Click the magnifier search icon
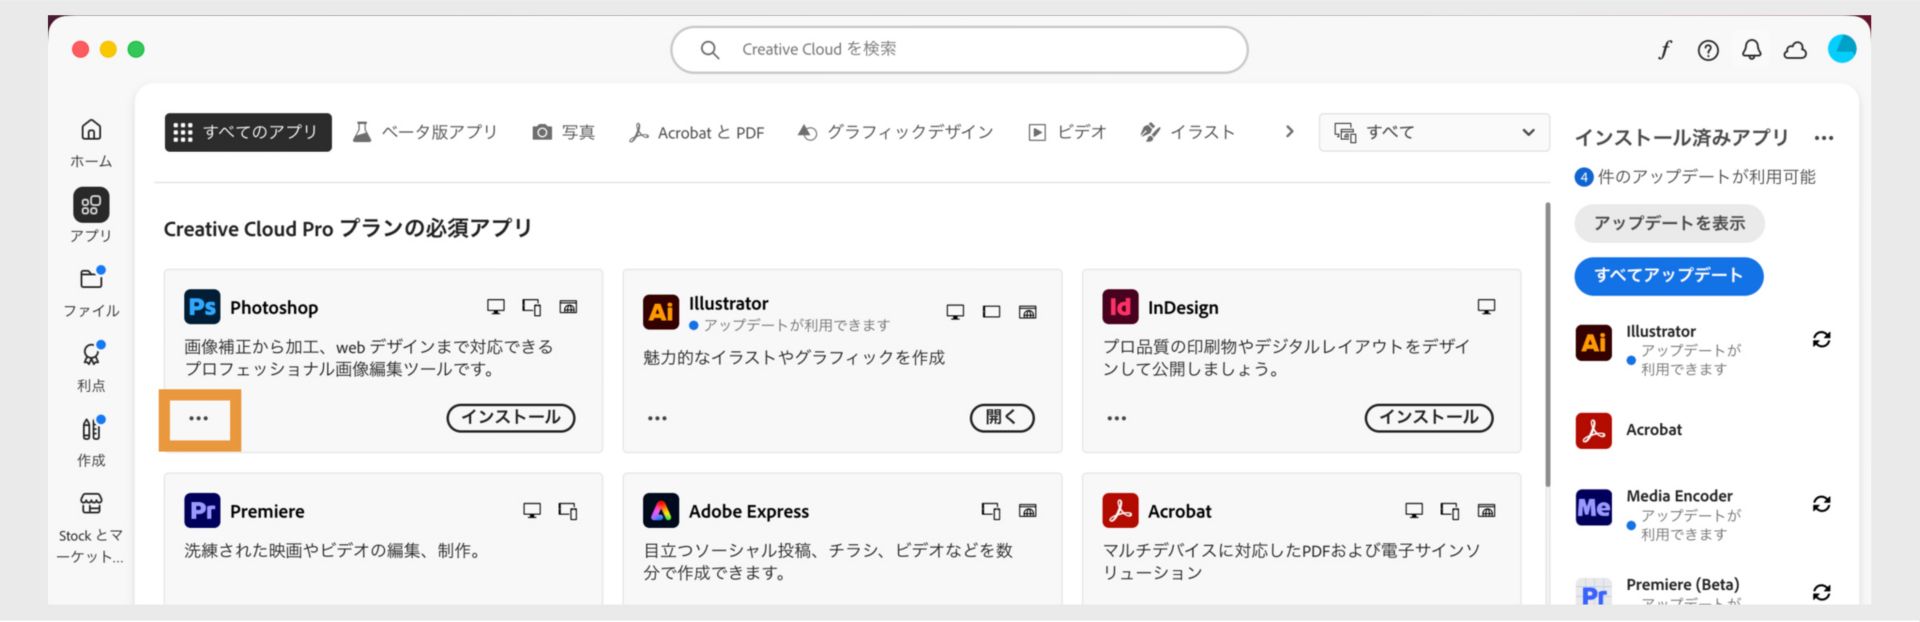Screen dimensions: 1920x622 point(710,50)
